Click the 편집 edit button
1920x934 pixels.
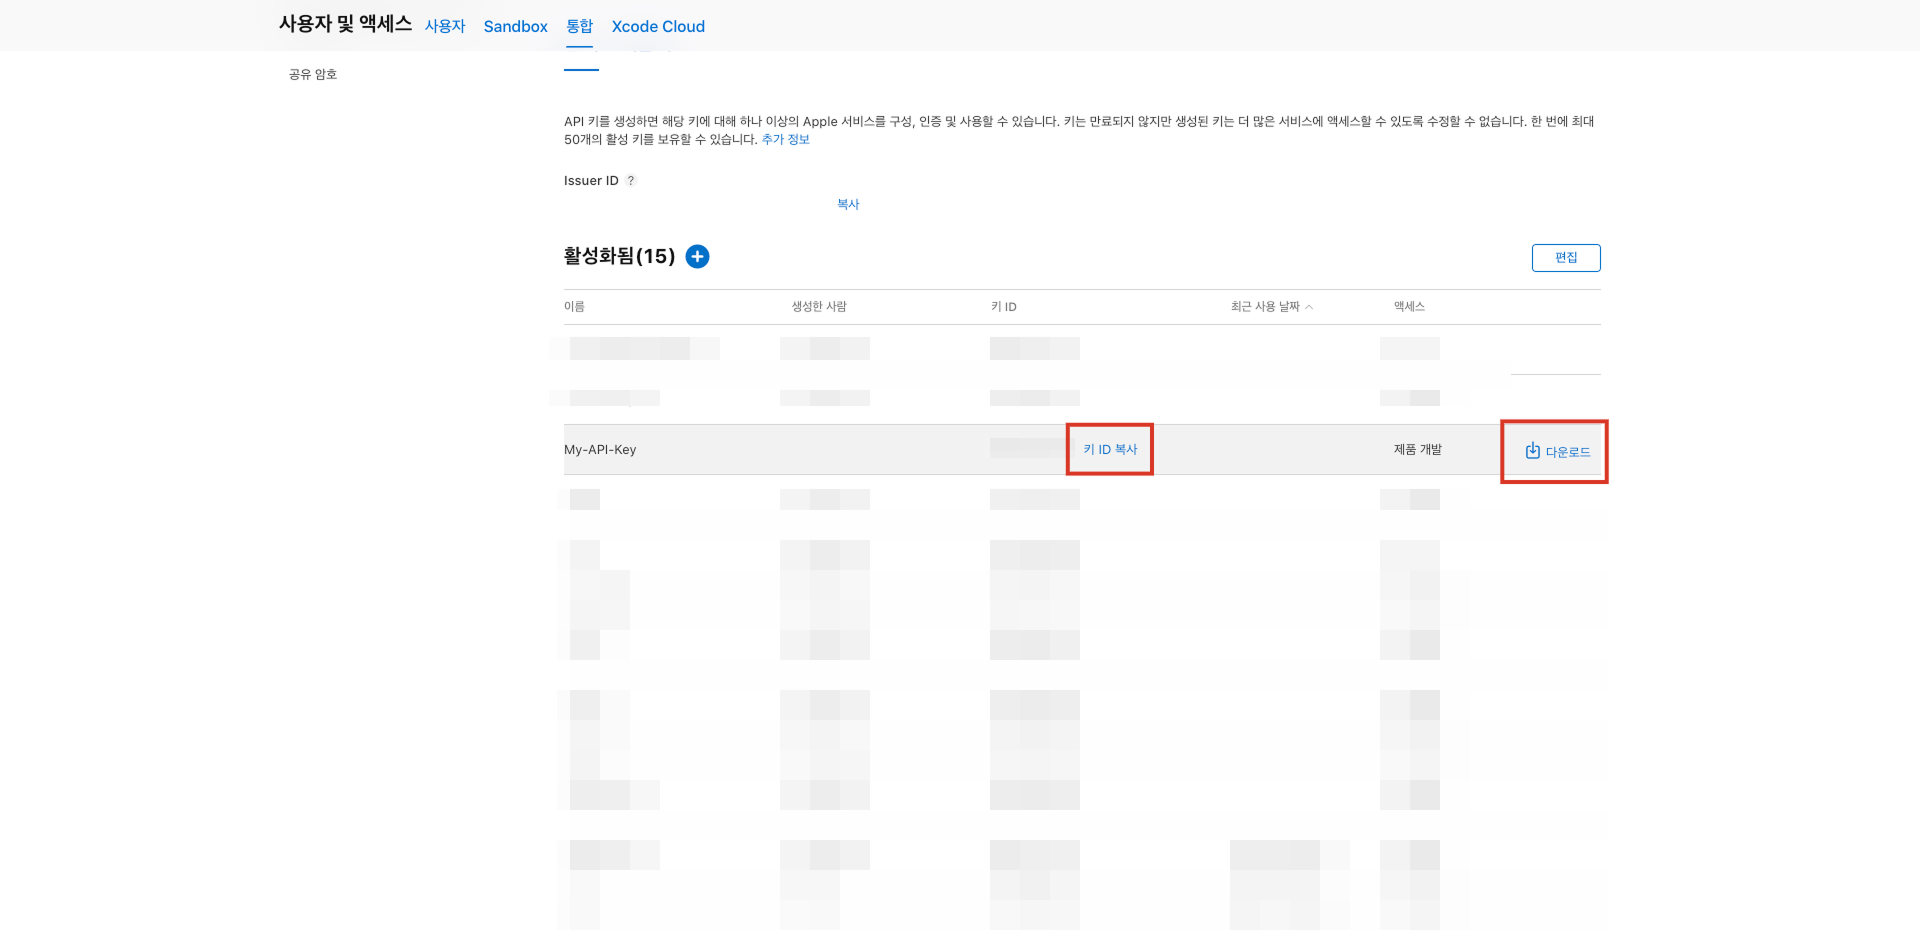[1566, 258]
